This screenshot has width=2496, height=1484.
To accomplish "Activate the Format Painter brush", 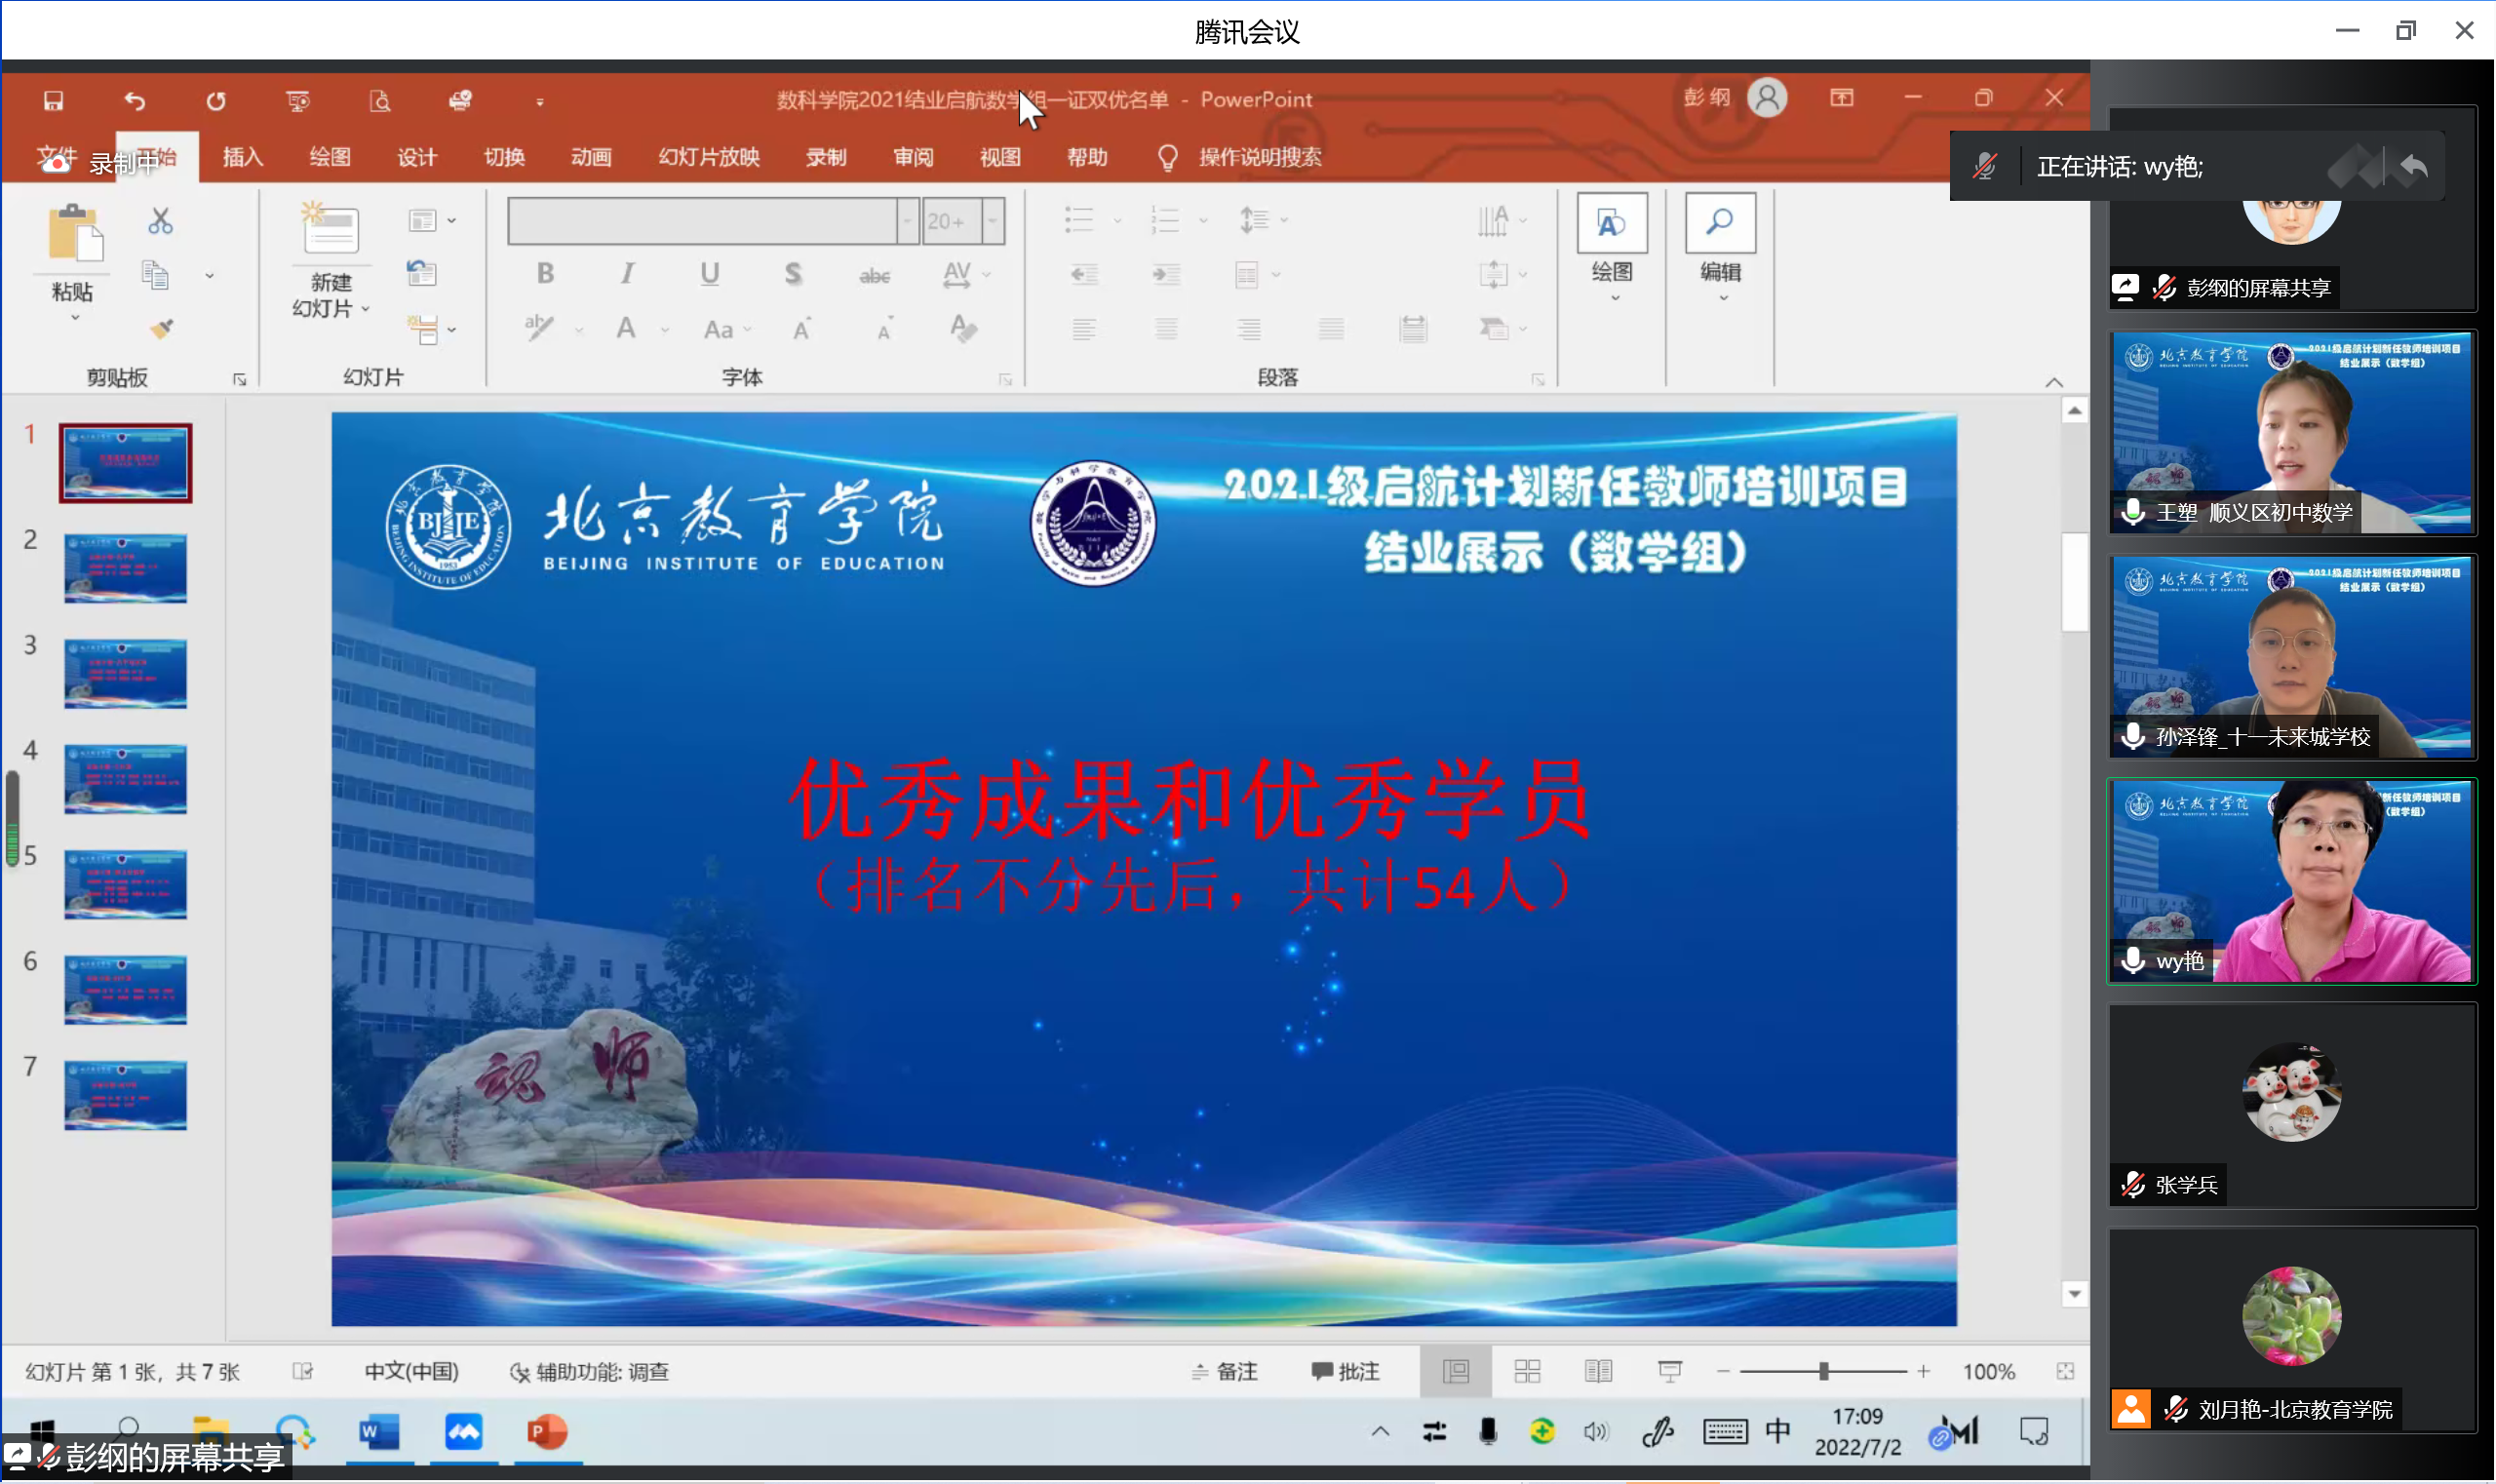I will click(x=162, y=328).
